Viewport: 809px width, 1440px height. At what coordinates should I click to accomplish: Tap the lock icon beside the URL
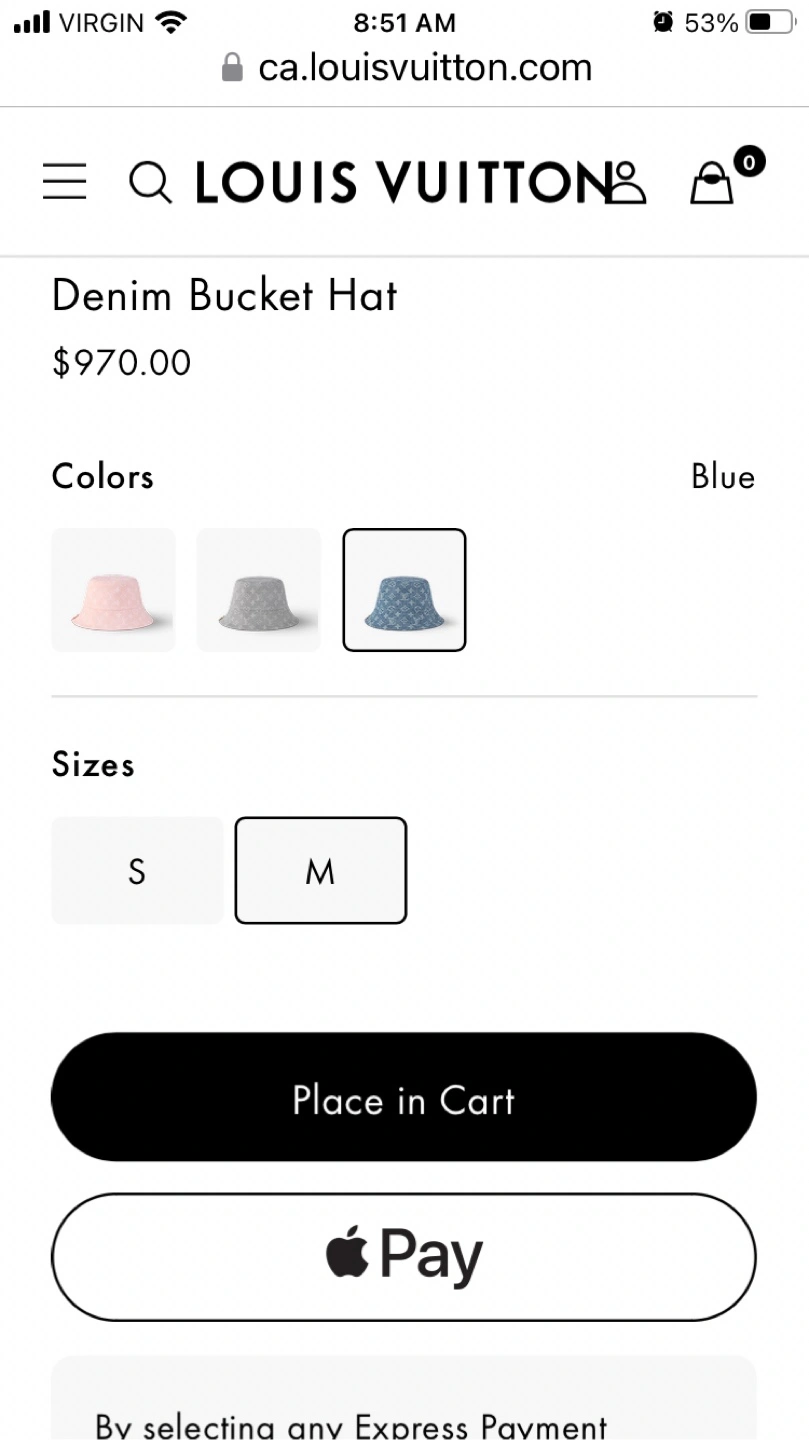[x=232, y=68]
